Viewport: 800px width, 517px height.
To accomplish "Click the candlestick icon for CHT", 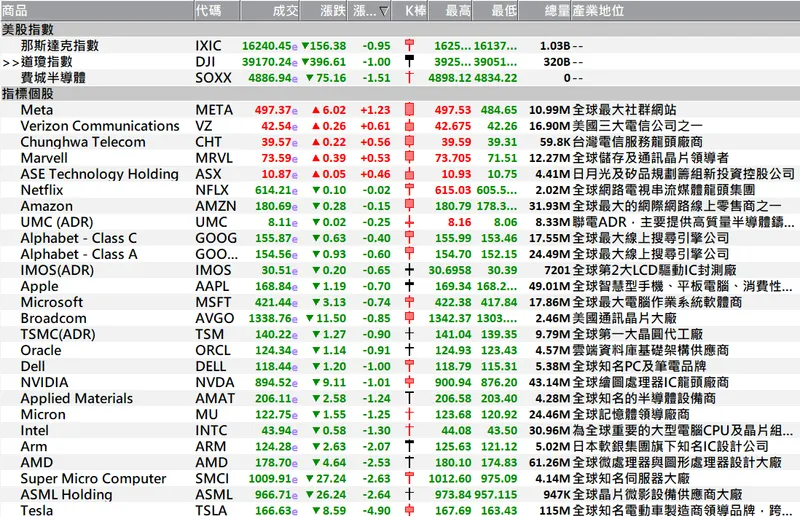I will (409, 141).
